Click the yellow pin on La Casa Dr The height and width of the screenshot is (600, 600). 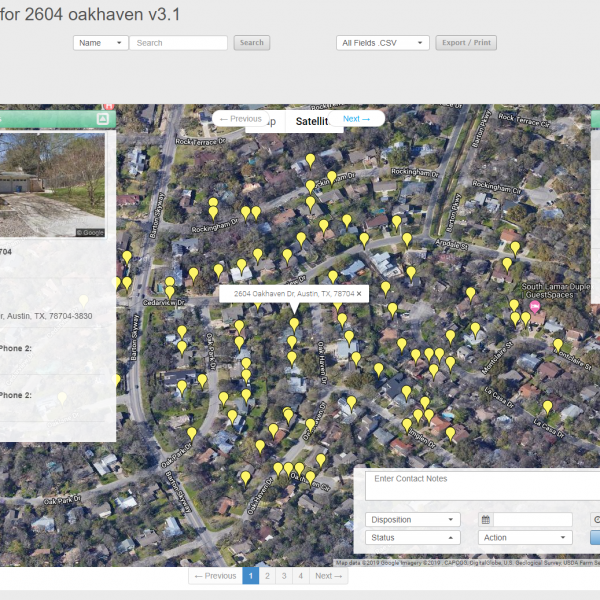(x=547, y=406)
